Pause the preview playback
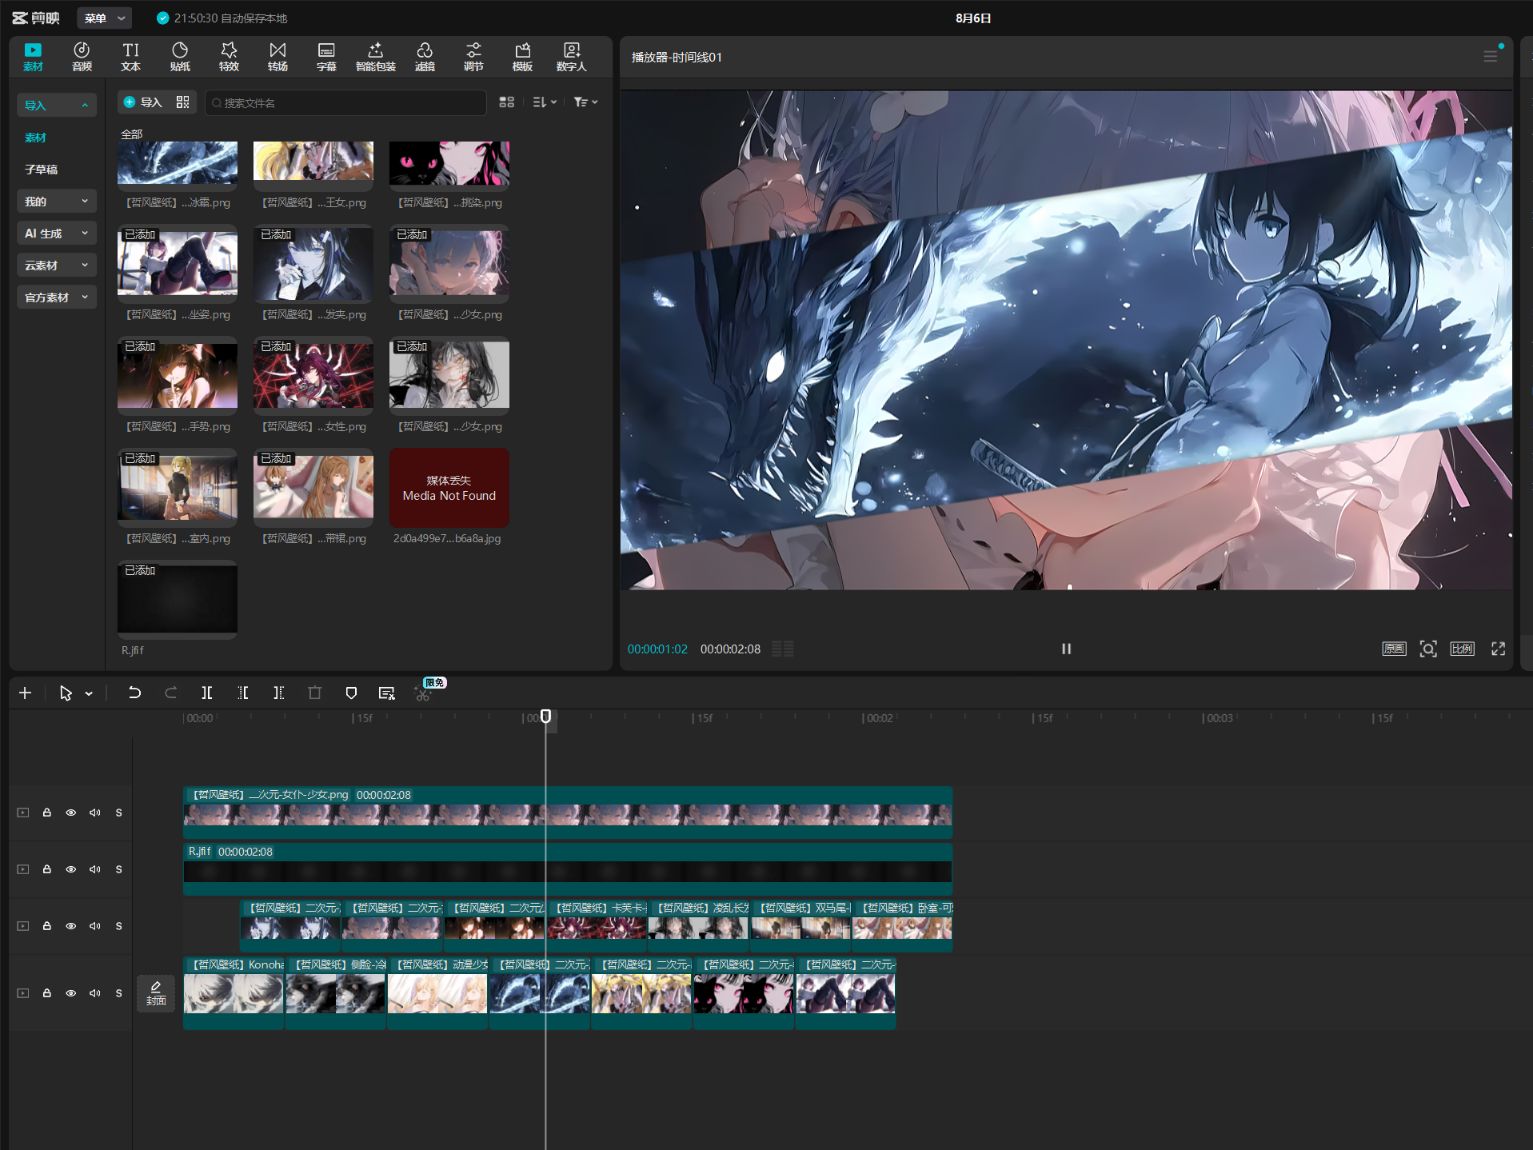1533x1150 pixels. click(x=1066, y=649)
